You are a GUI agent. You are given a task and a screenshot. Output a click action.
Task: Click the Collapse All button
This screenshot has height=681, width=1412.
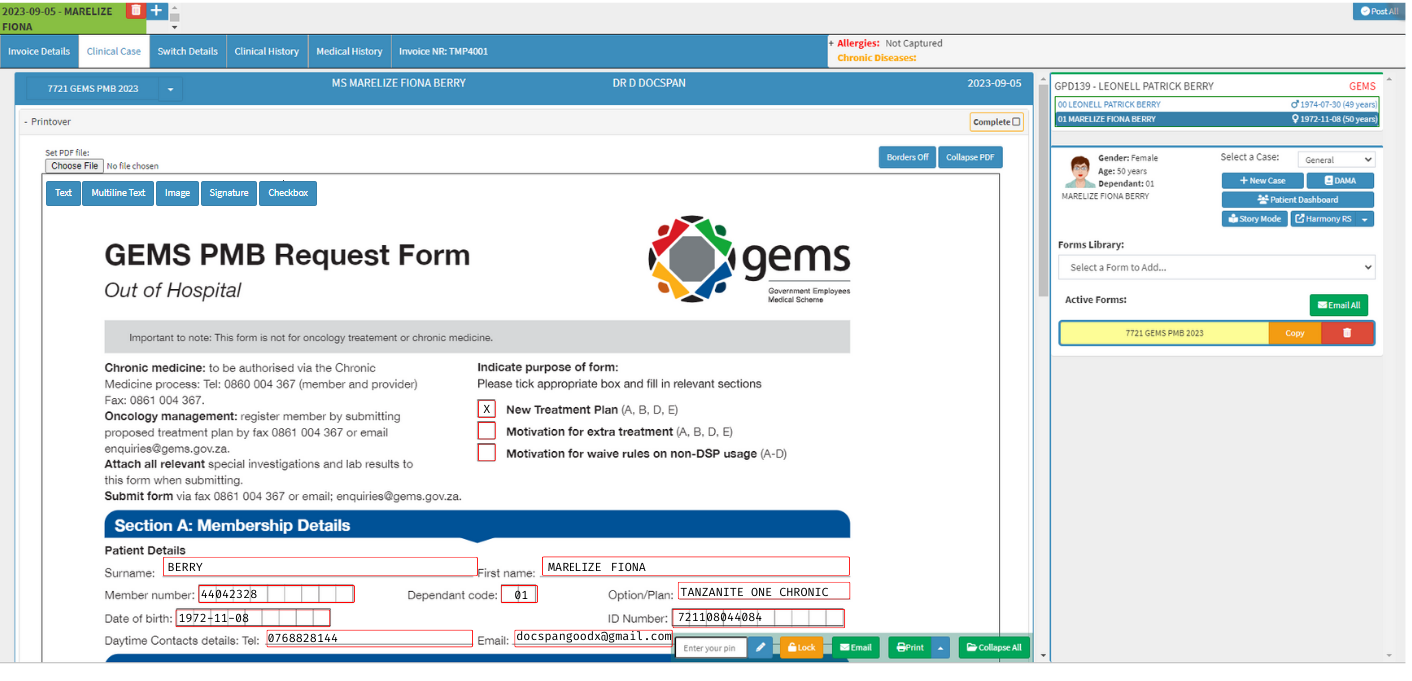(x=994, y=647)
